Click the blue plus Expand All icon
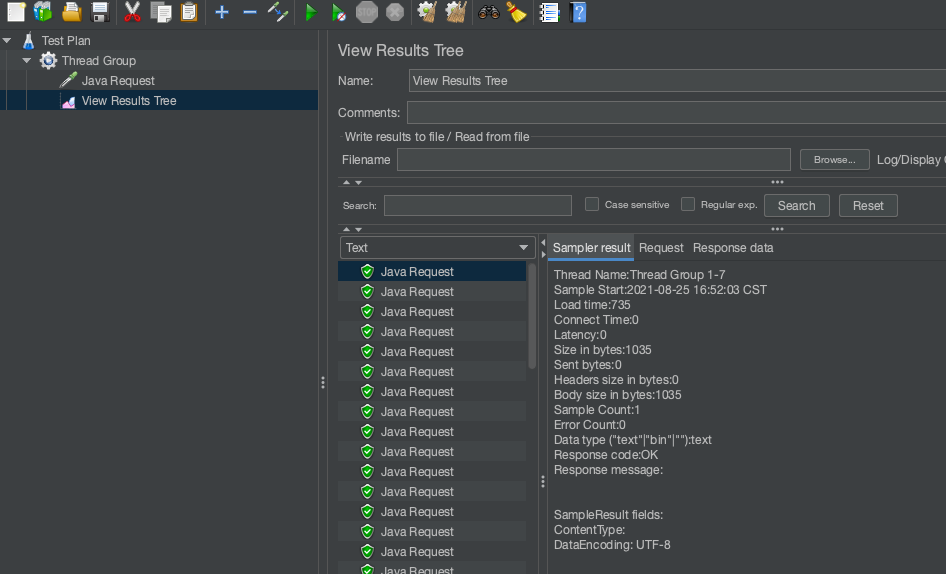This screenshot has height=574, width=946. pyautogui.click(x=221, y=12)
